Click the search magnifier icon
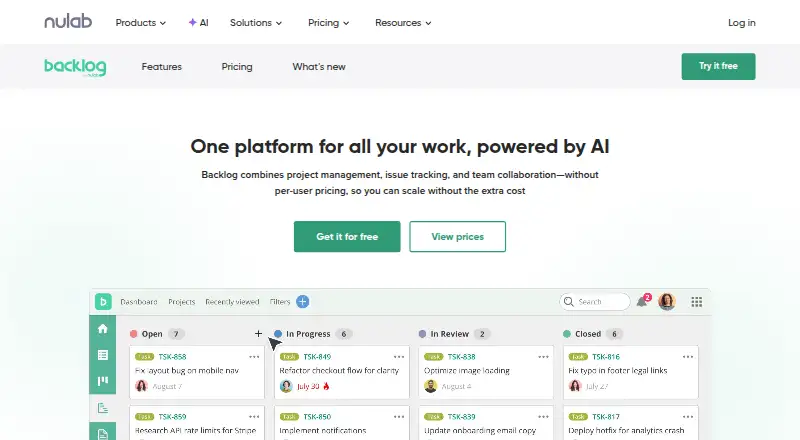The image size is (800, 440). tap(568, 302)
